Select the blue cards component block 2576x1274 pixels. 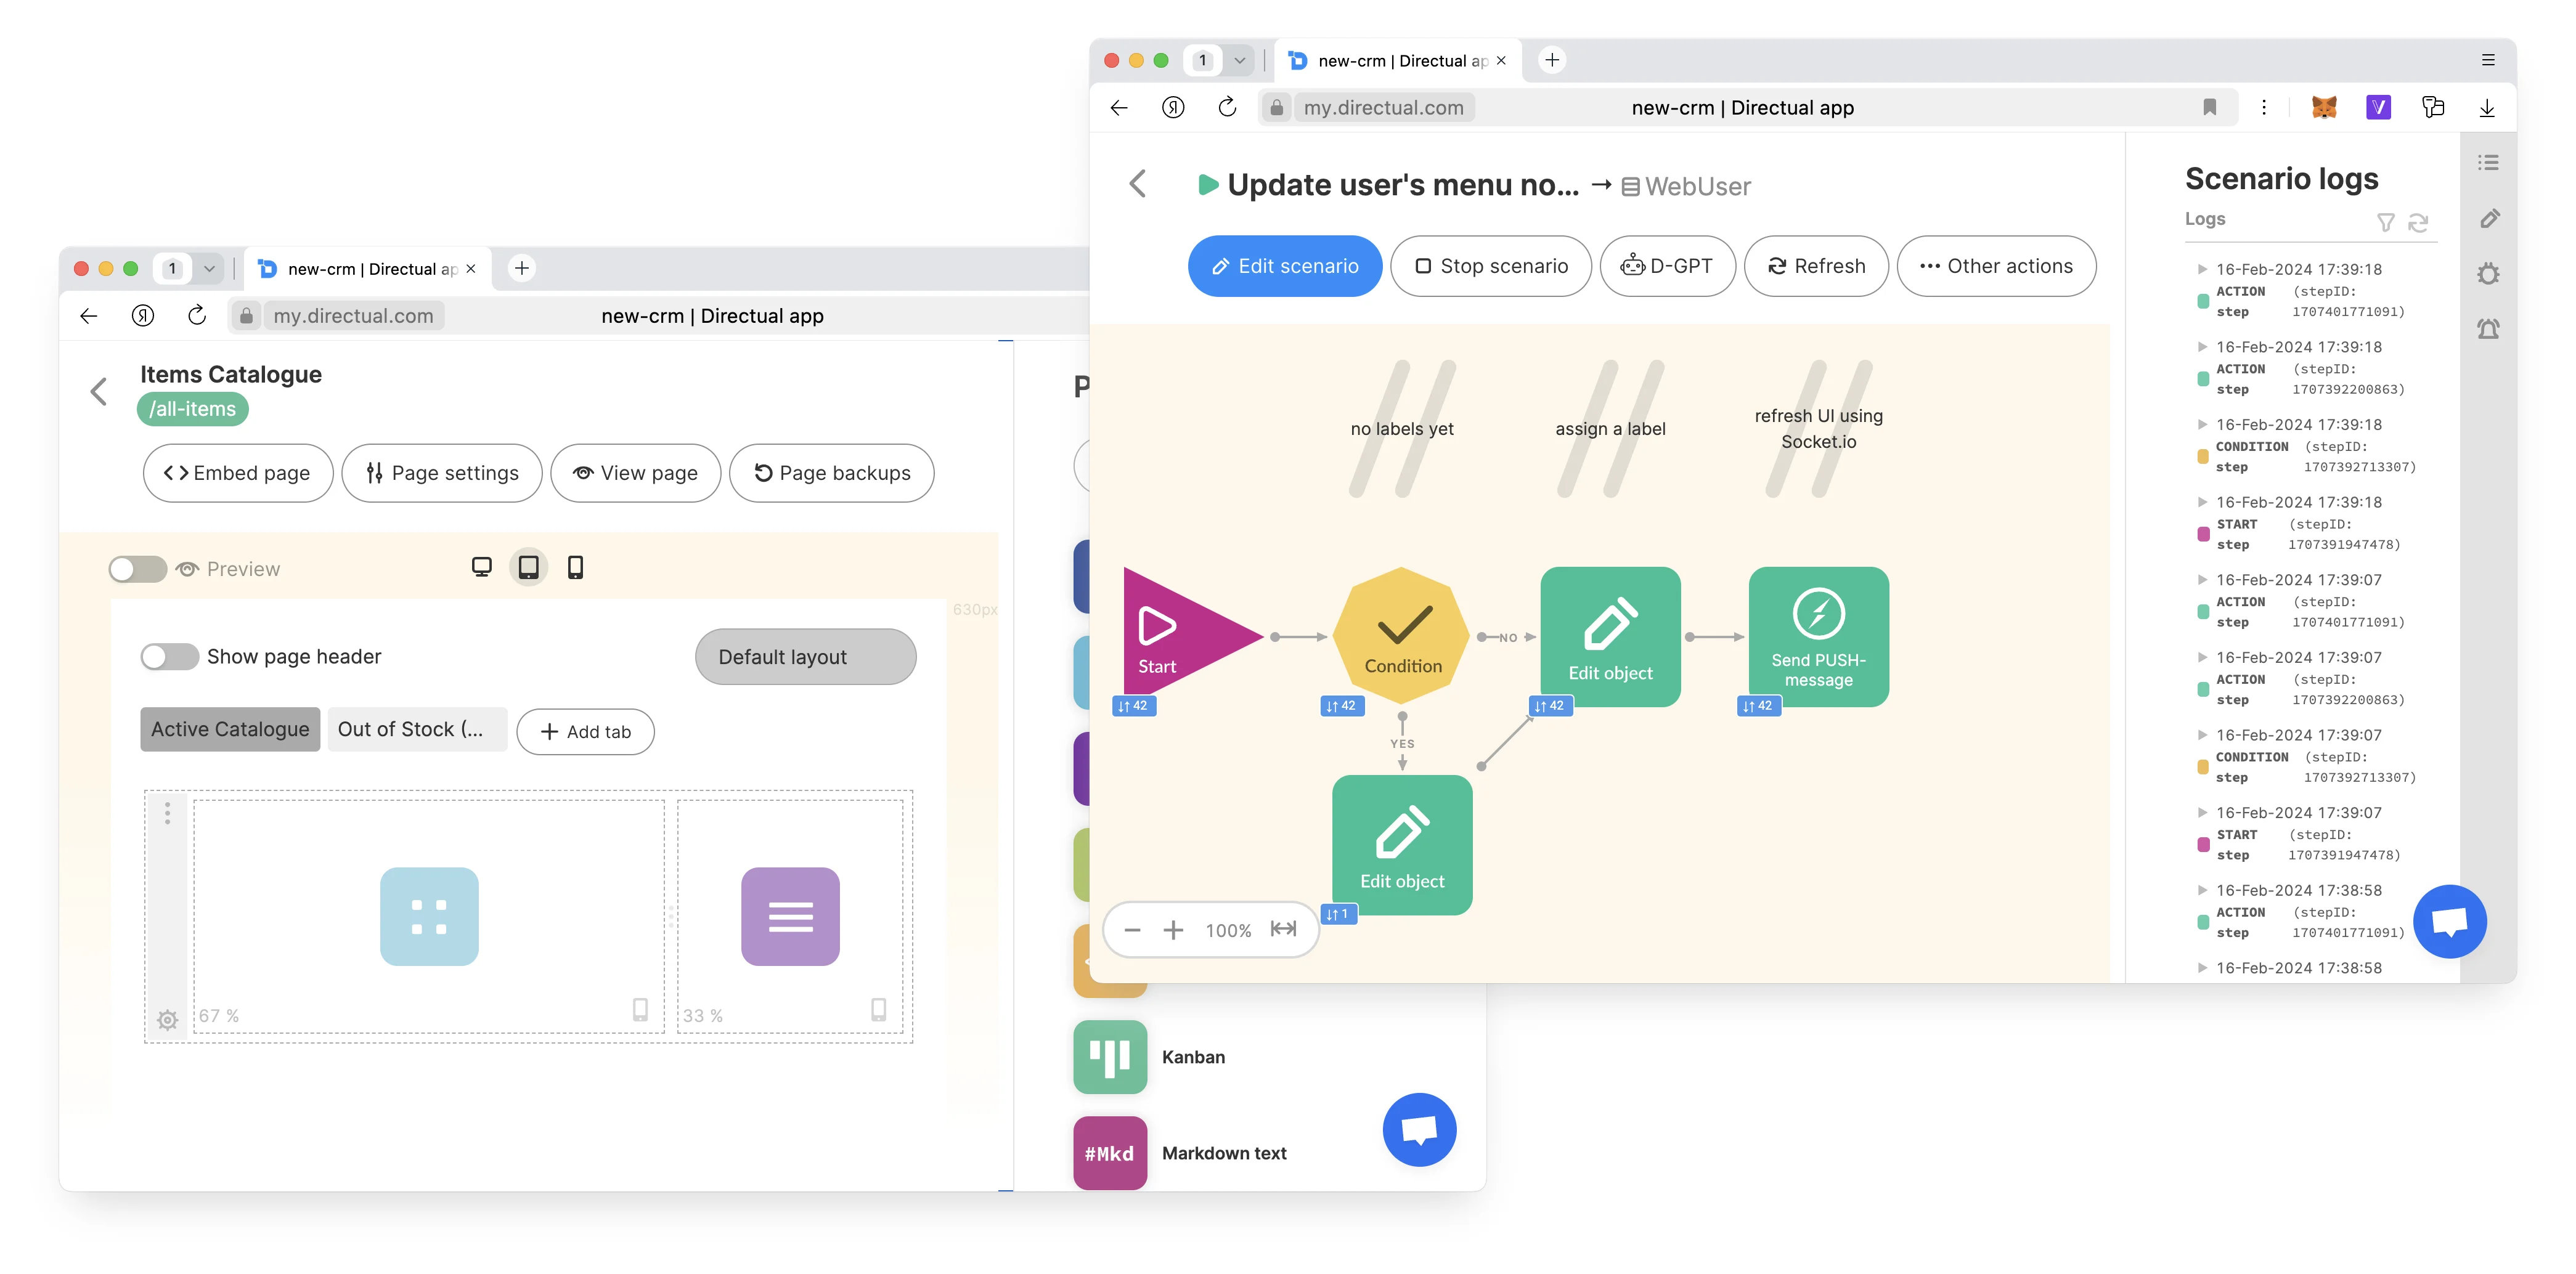pyautogui.click(x=429, y=916)
